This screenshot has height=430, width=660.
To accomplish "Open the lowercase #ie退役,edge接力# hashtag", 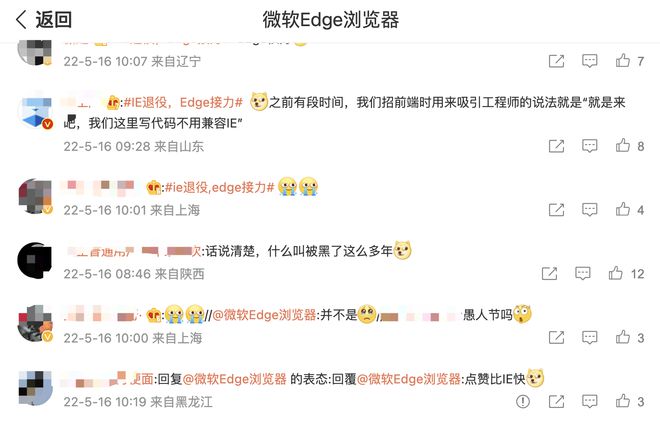I will point(219,187).
